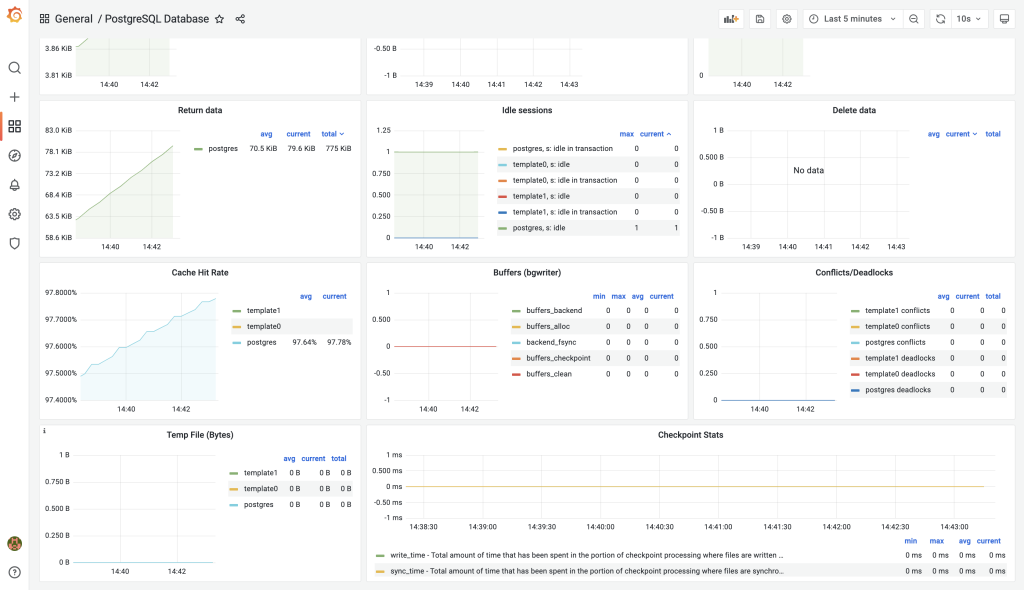
Task: Open the Server Admin shield icon
Action: point(14,243)
